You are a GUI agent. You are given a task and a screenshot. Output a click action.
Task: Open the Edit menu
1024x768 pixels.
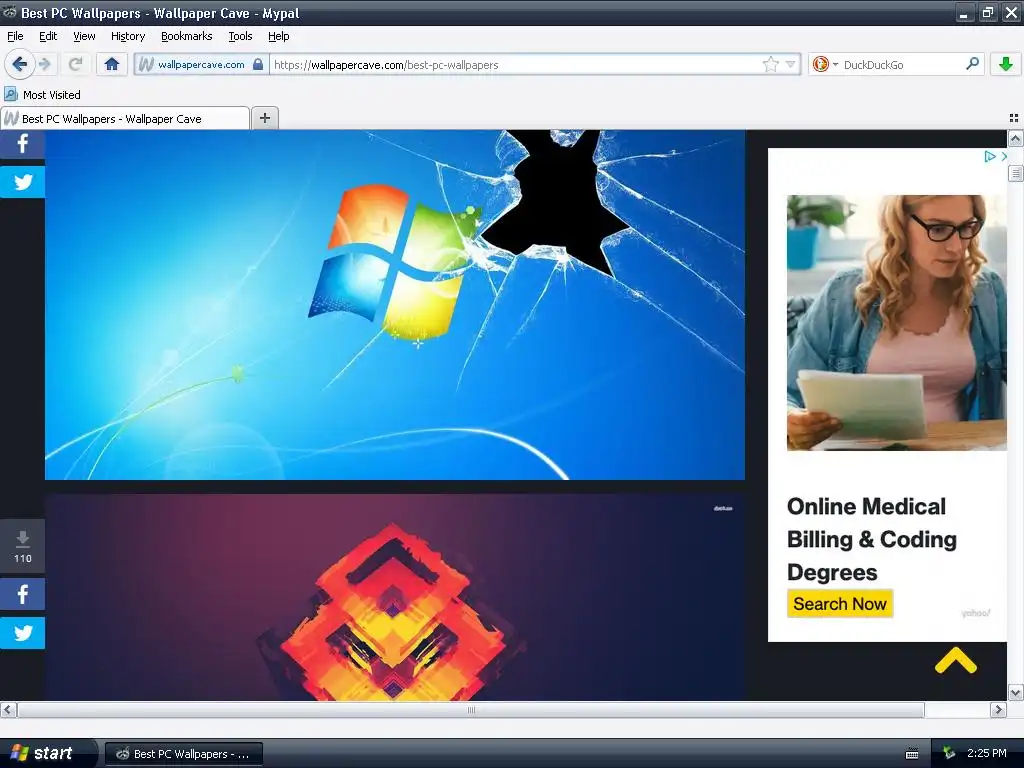(x=48, y=36)
